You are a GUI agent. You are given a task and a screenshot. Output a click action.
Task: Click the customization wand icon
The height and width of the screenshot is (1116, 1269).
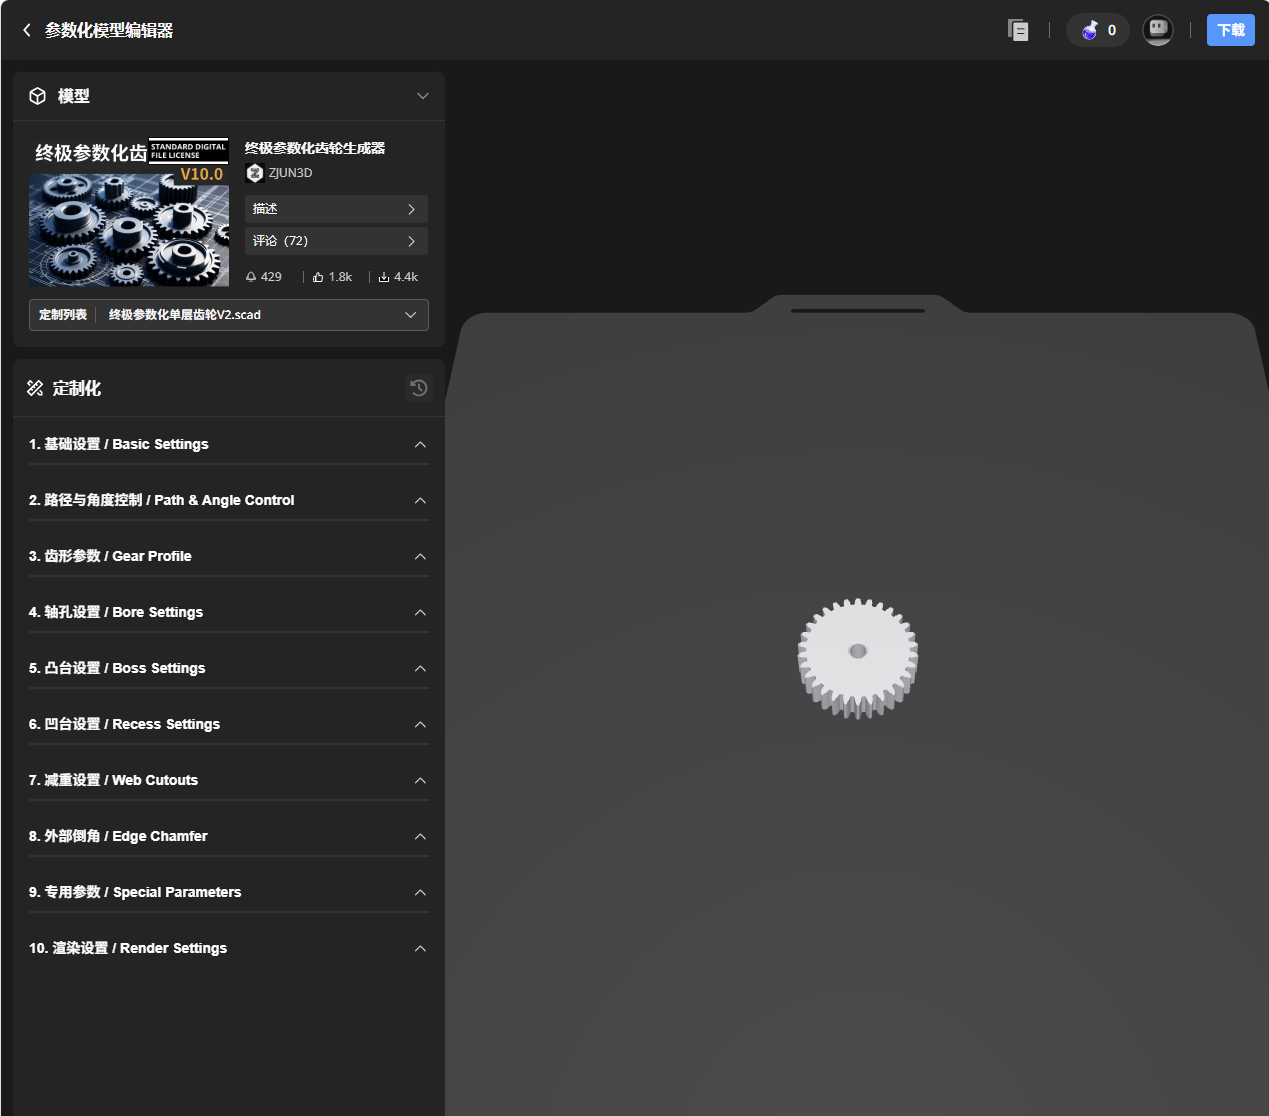coord(35,388)
